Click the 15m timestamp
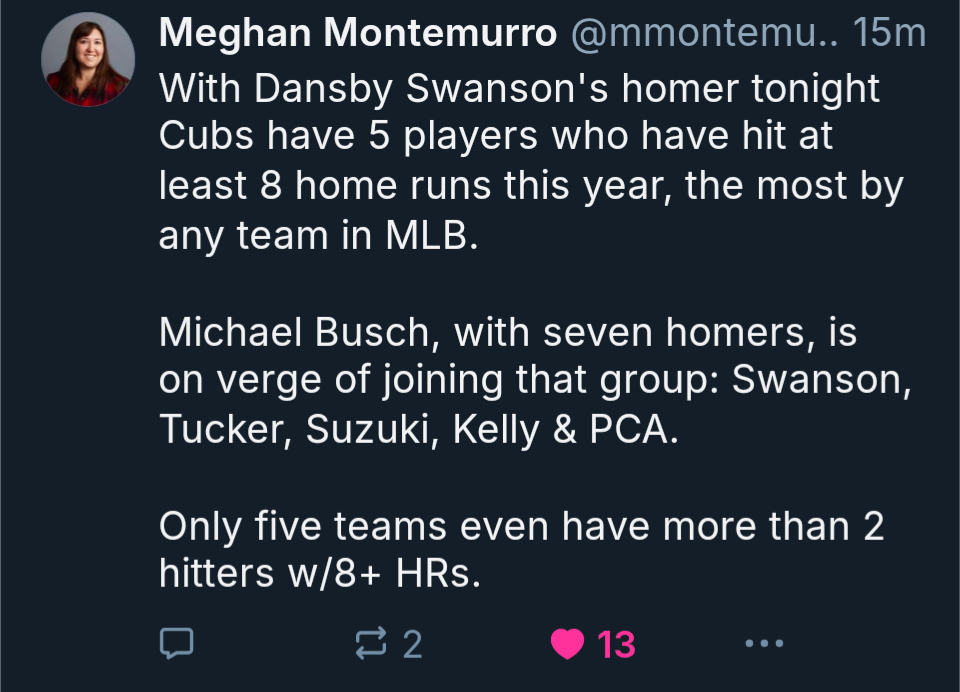The width and height of the screenshot is (960, 692). coord(891,34)
